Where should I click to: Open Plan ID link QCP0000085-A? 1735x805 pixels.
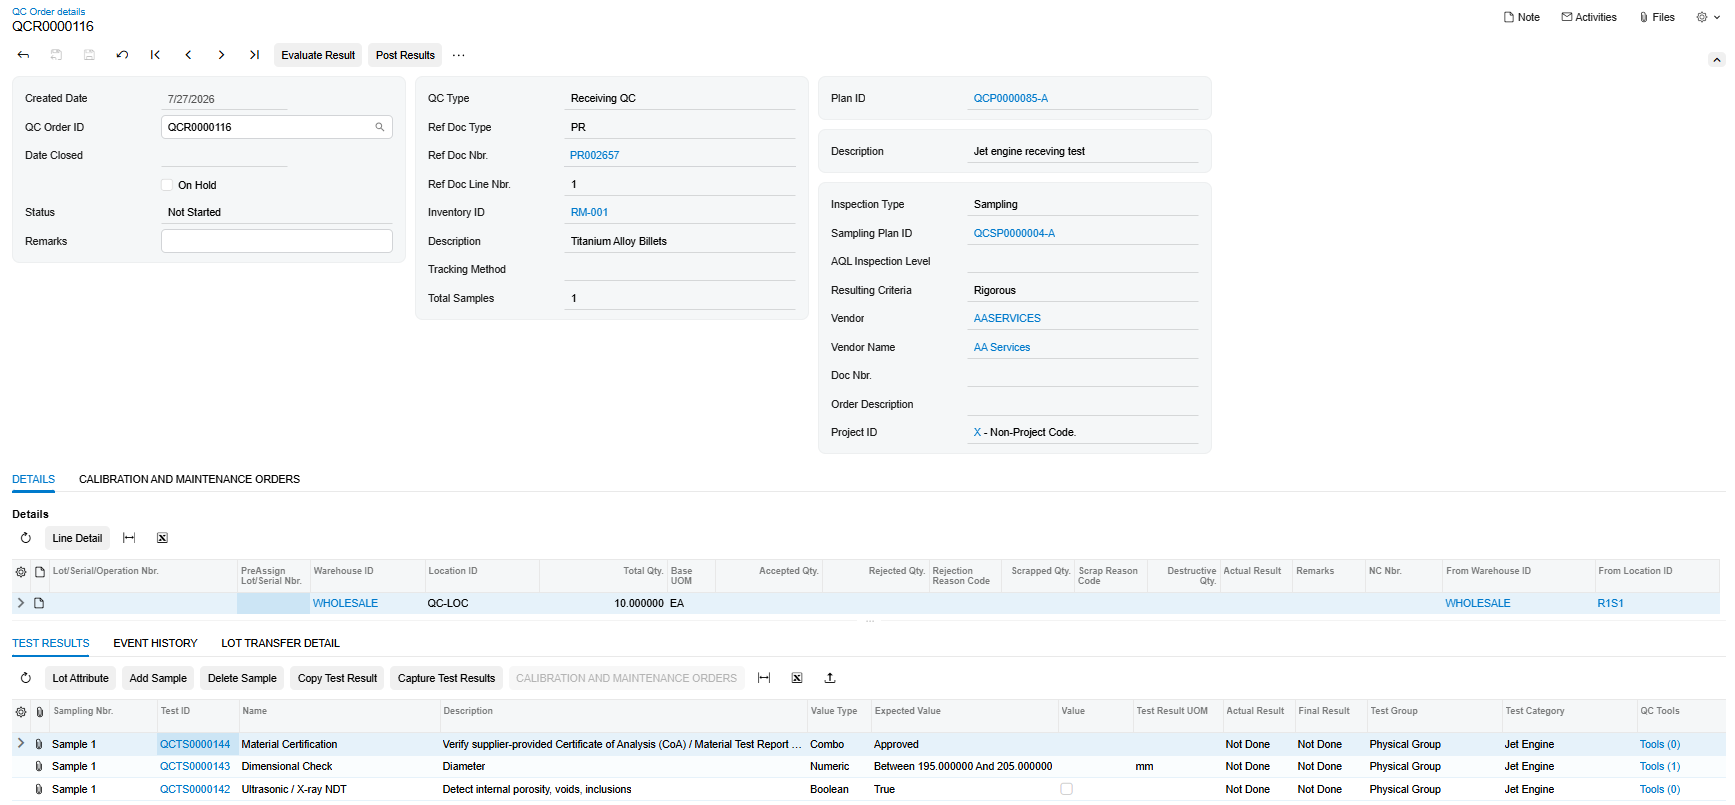[1011, 98]
